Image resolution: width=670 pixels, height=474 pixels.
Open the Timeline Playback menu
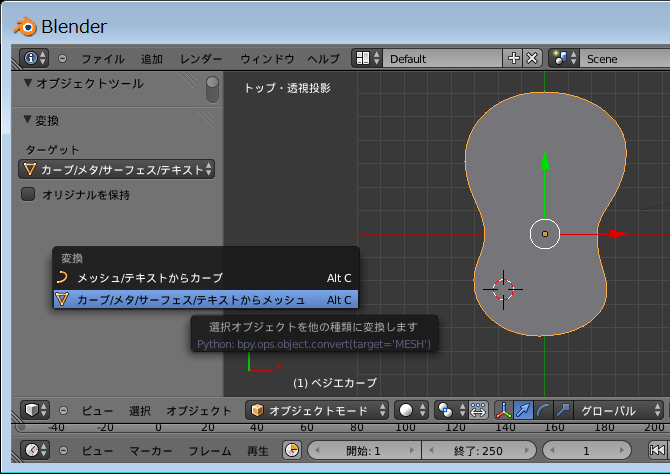tap(258, 450)
